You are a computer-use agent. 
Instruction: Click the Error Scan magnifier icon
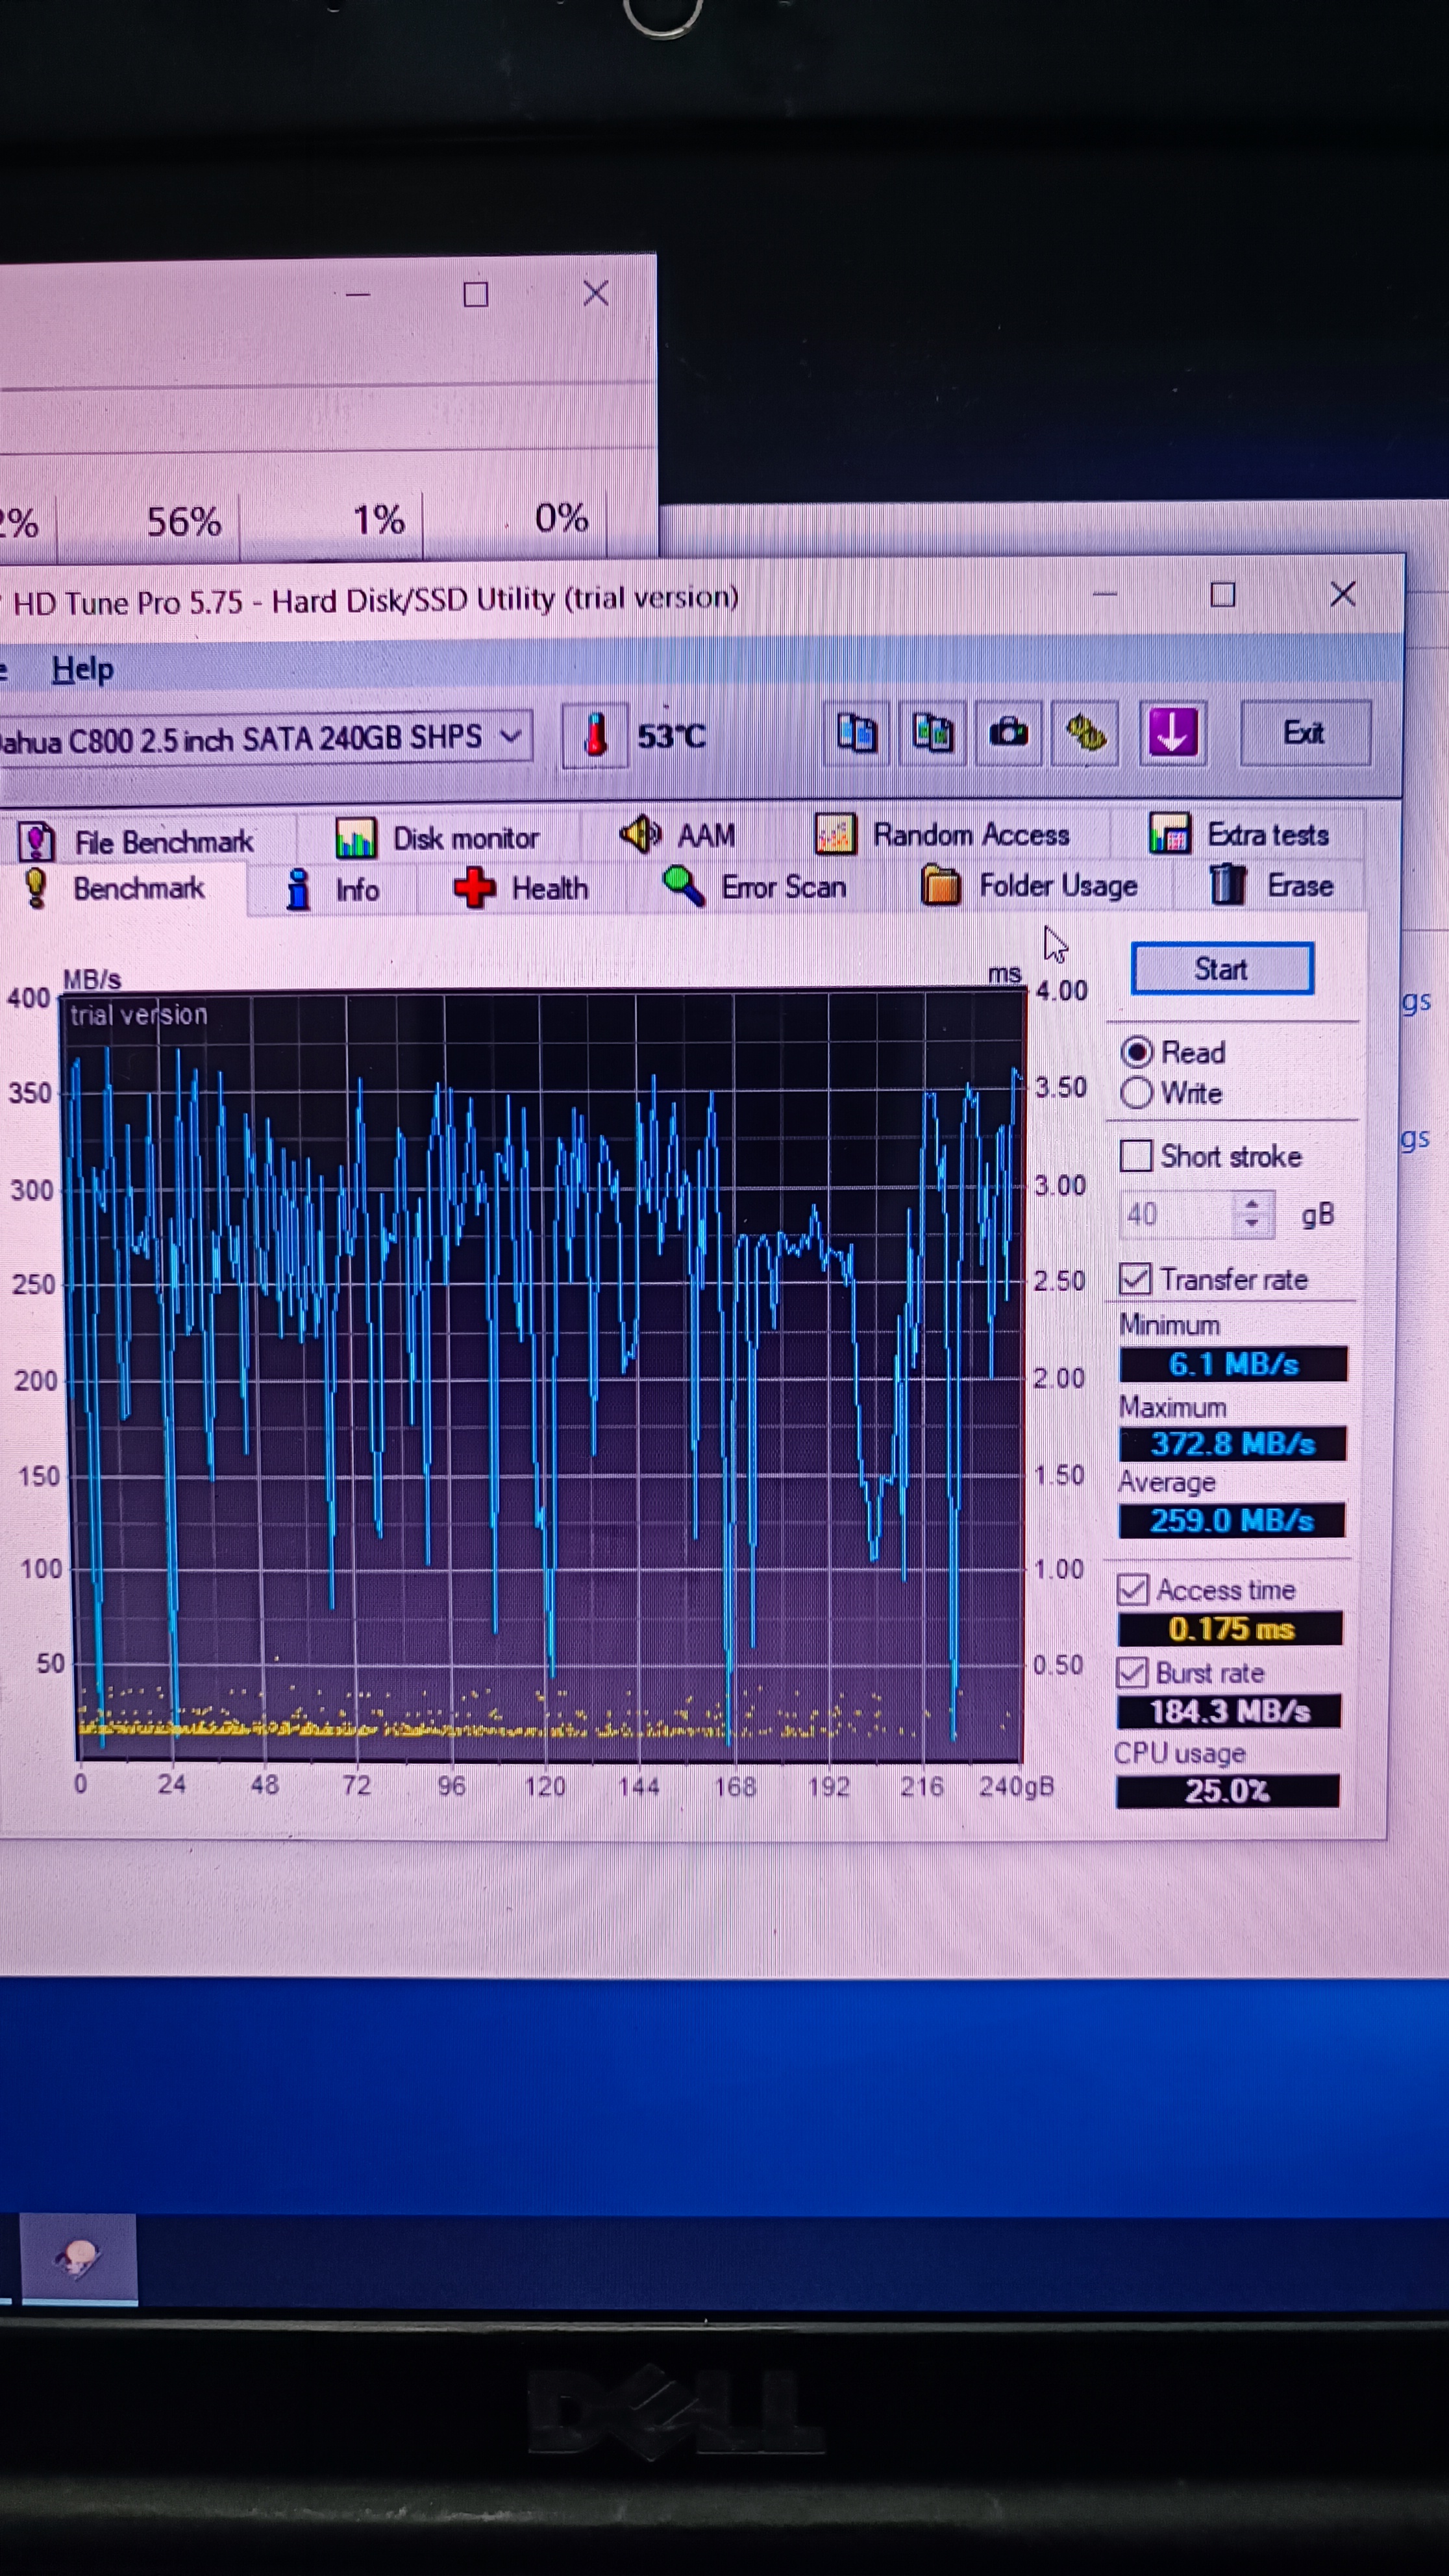coord(683,886)
